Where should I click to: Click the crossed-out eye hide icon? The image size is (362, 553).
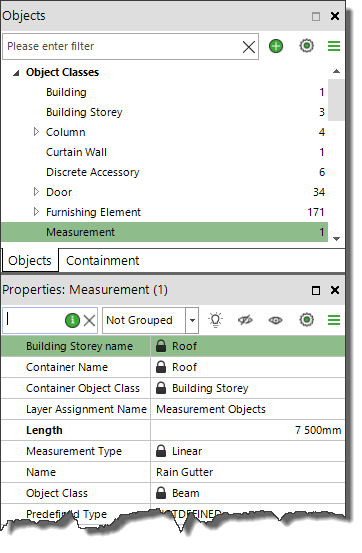coord(245,320)
